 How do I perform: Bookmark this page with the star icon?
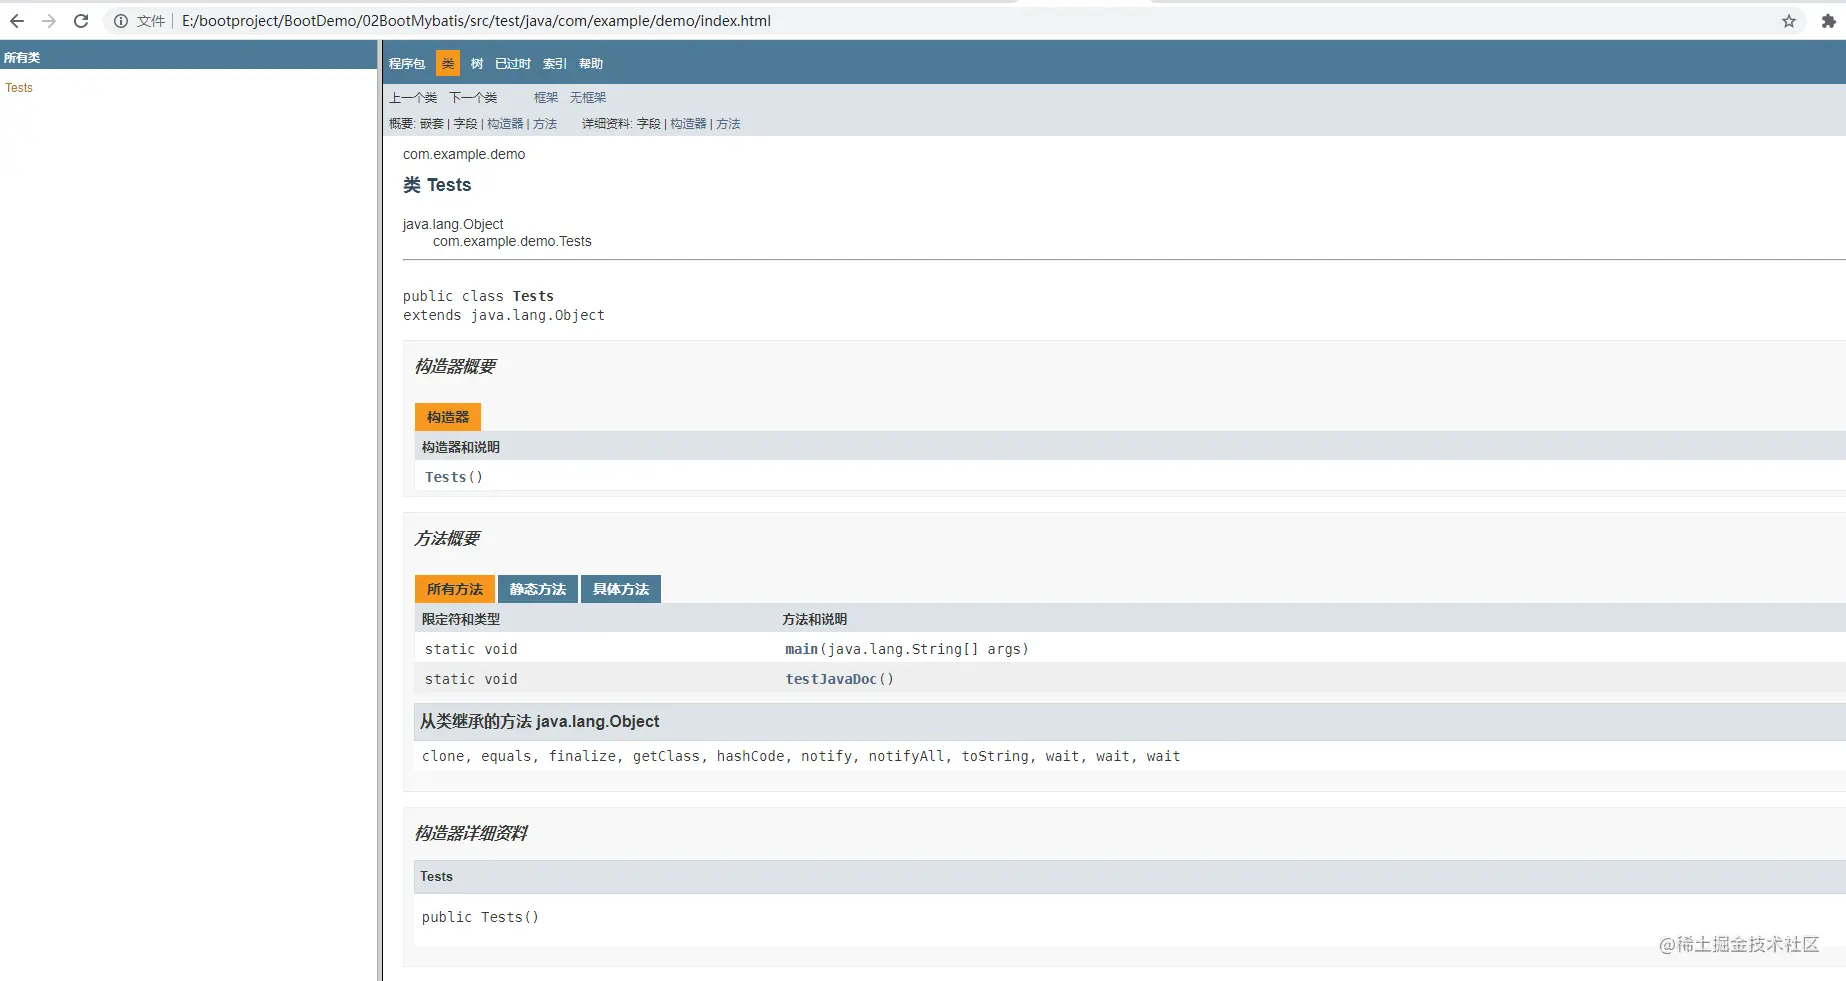pos(1789,21)
